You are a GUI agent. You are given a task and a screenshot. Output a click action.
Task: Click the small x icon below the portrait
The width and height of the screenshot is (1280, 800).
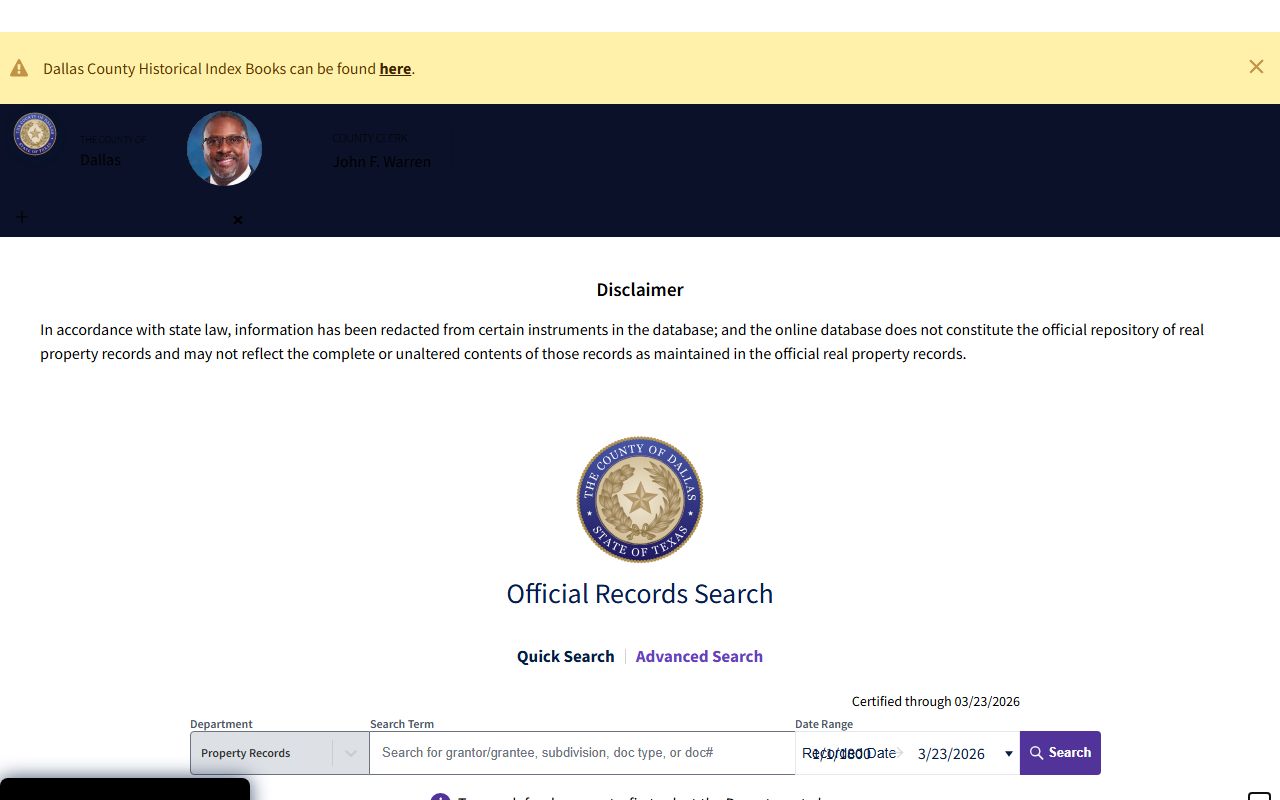[x=238, y=220]
